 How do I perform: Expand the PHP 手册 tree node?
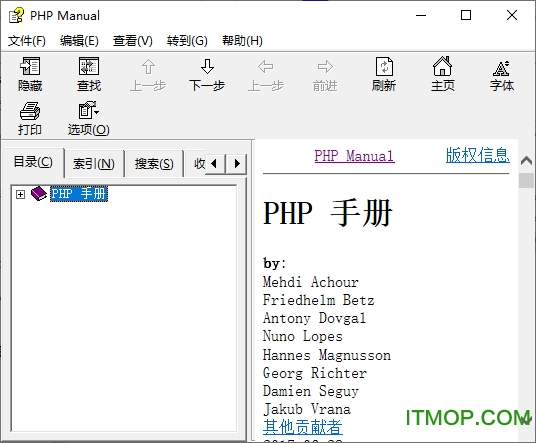21,194
